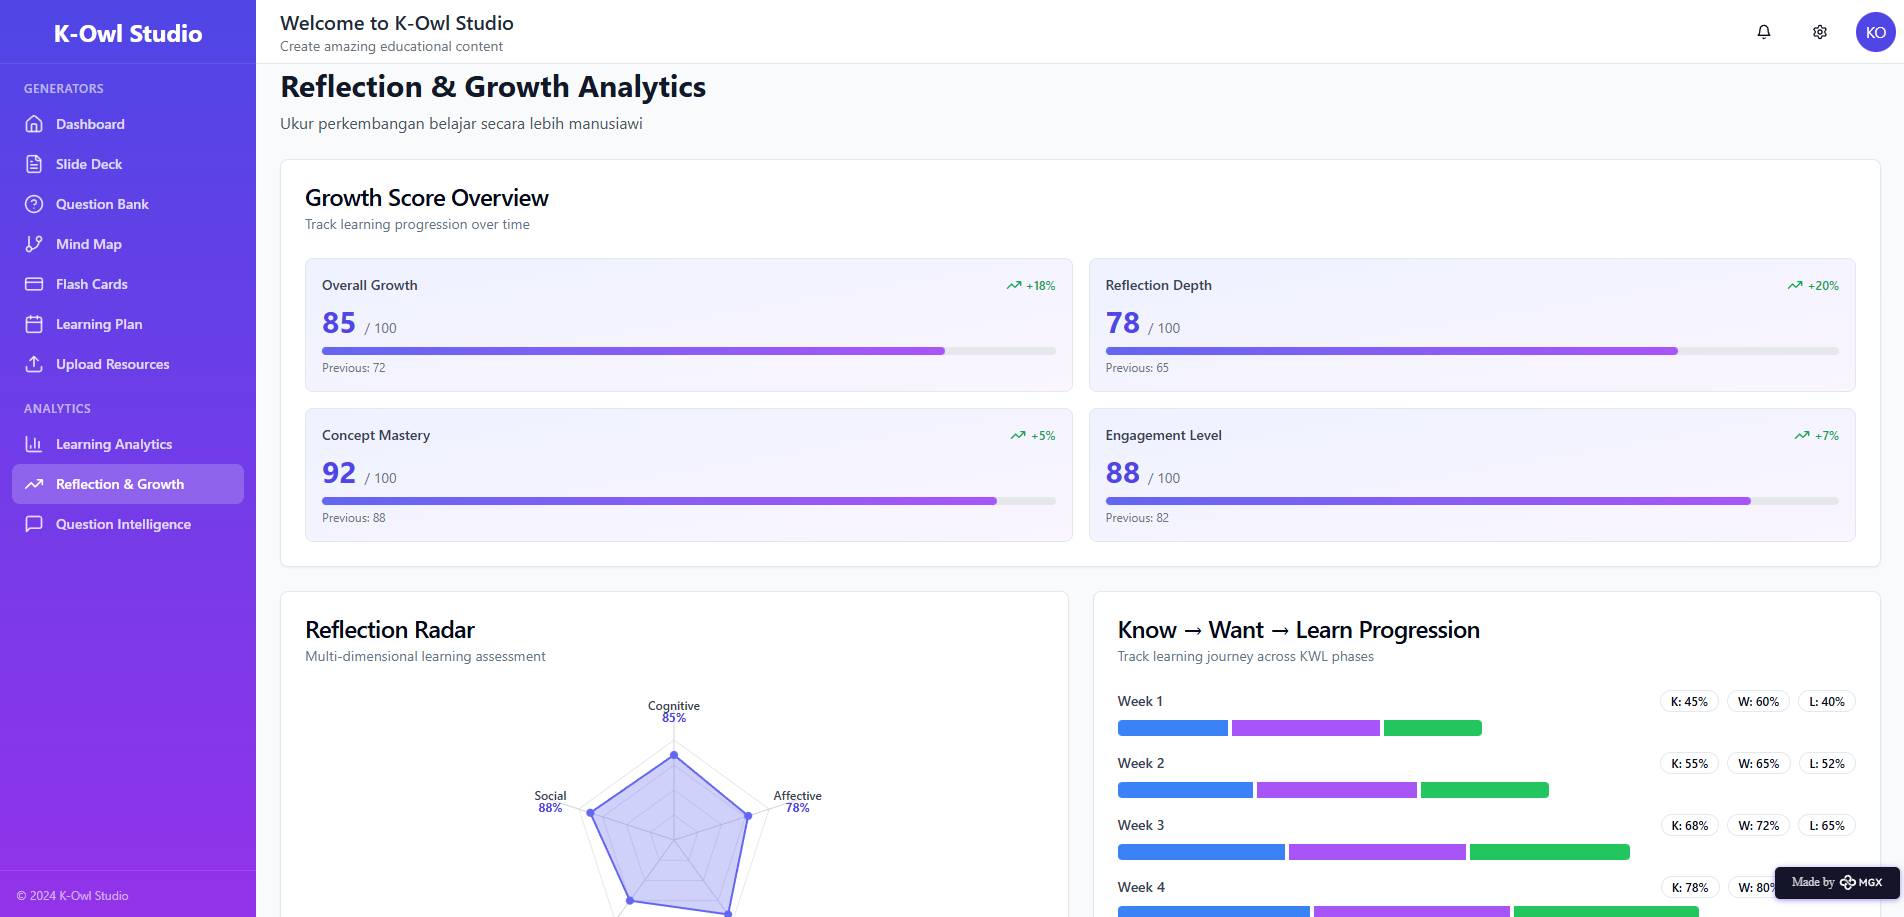Click the Reflection Depth progress bar
The width and height of the screenshot is (1904, 917).
click(x=1472, y=351)
